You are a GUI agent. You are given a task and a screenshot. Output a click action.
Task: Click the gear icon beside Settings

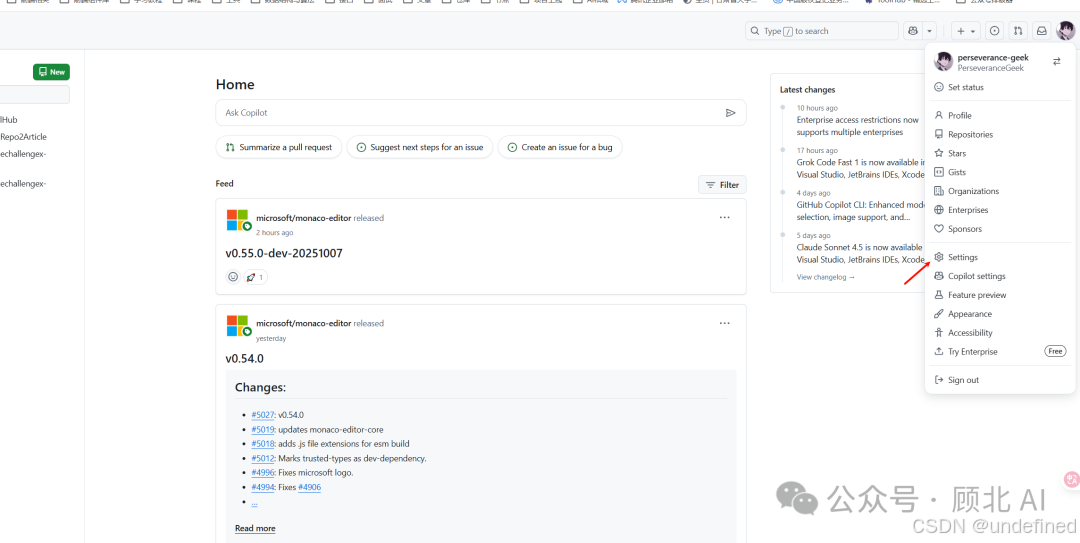tap(938, 257)
